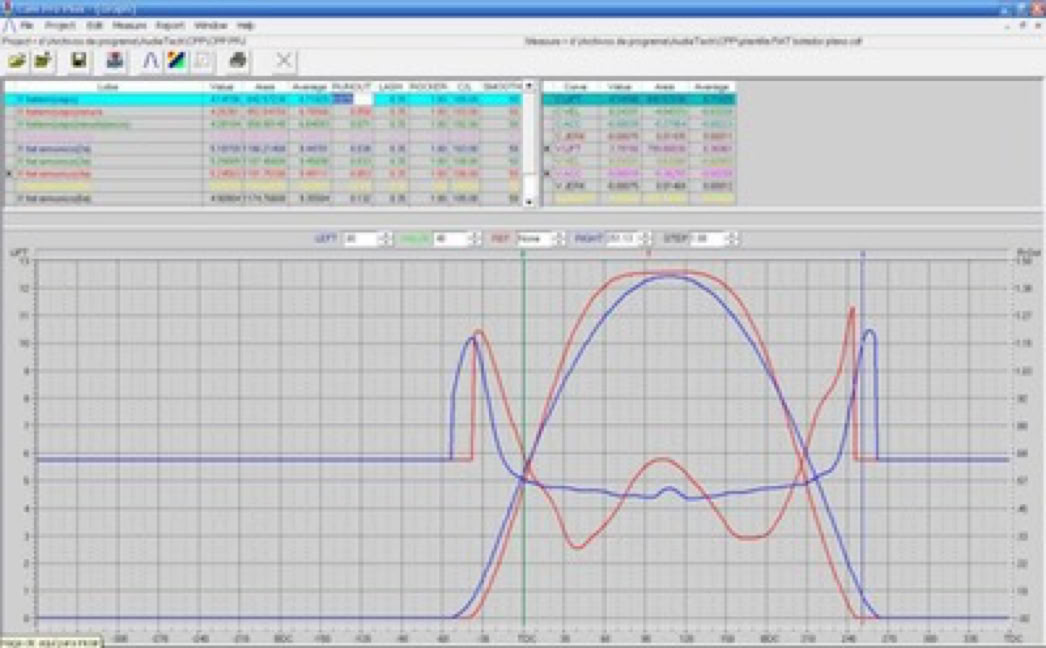Save using the floppy disk icon
Image resolution: width=1046 pixels, height=648 pixels.
tap(79, 61)
